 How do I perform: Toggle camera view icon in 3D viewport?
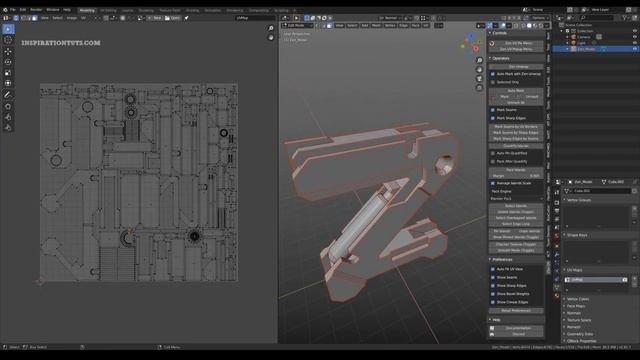tap(480, 79)
